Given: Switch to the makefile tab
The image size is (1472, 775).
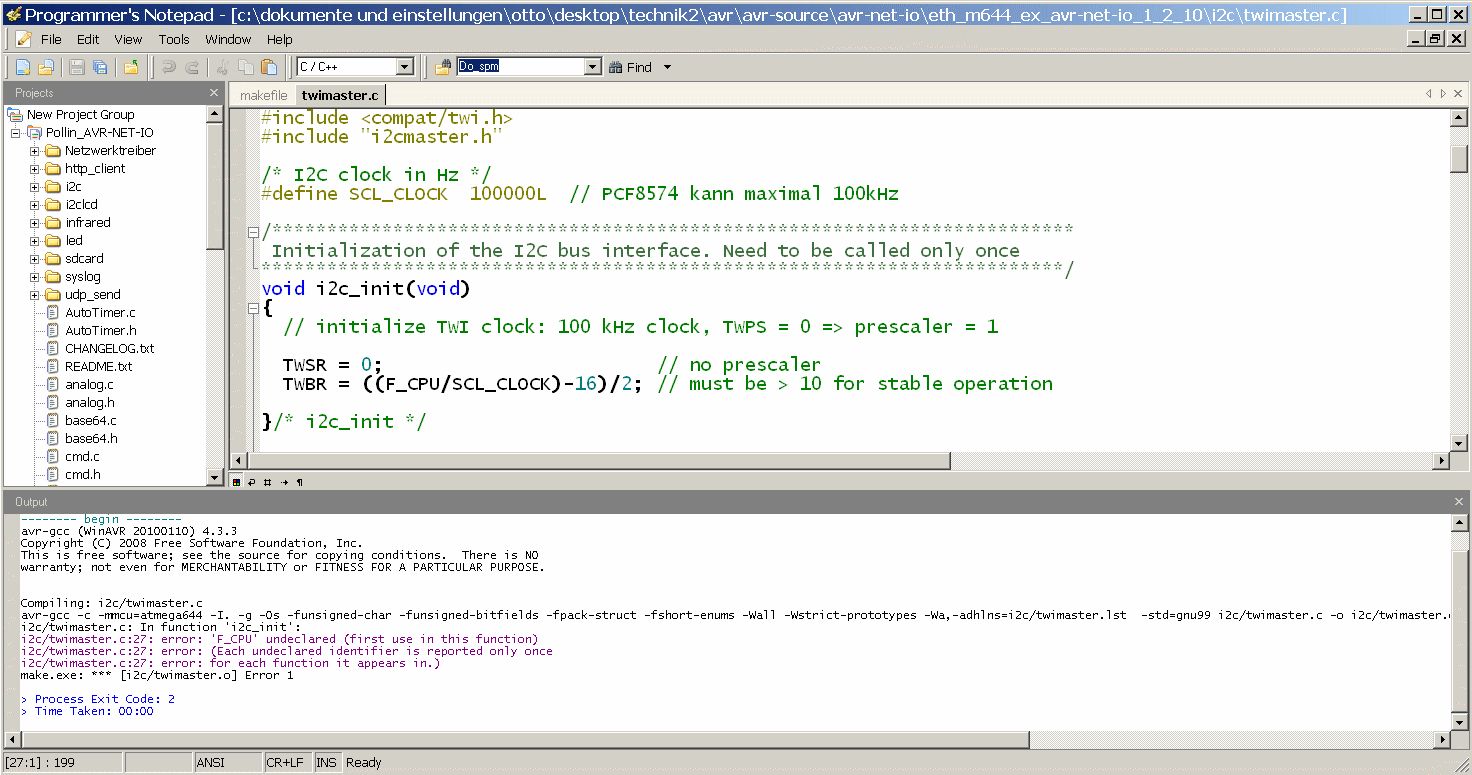Looking at the screenshot, I should (264, 95).
